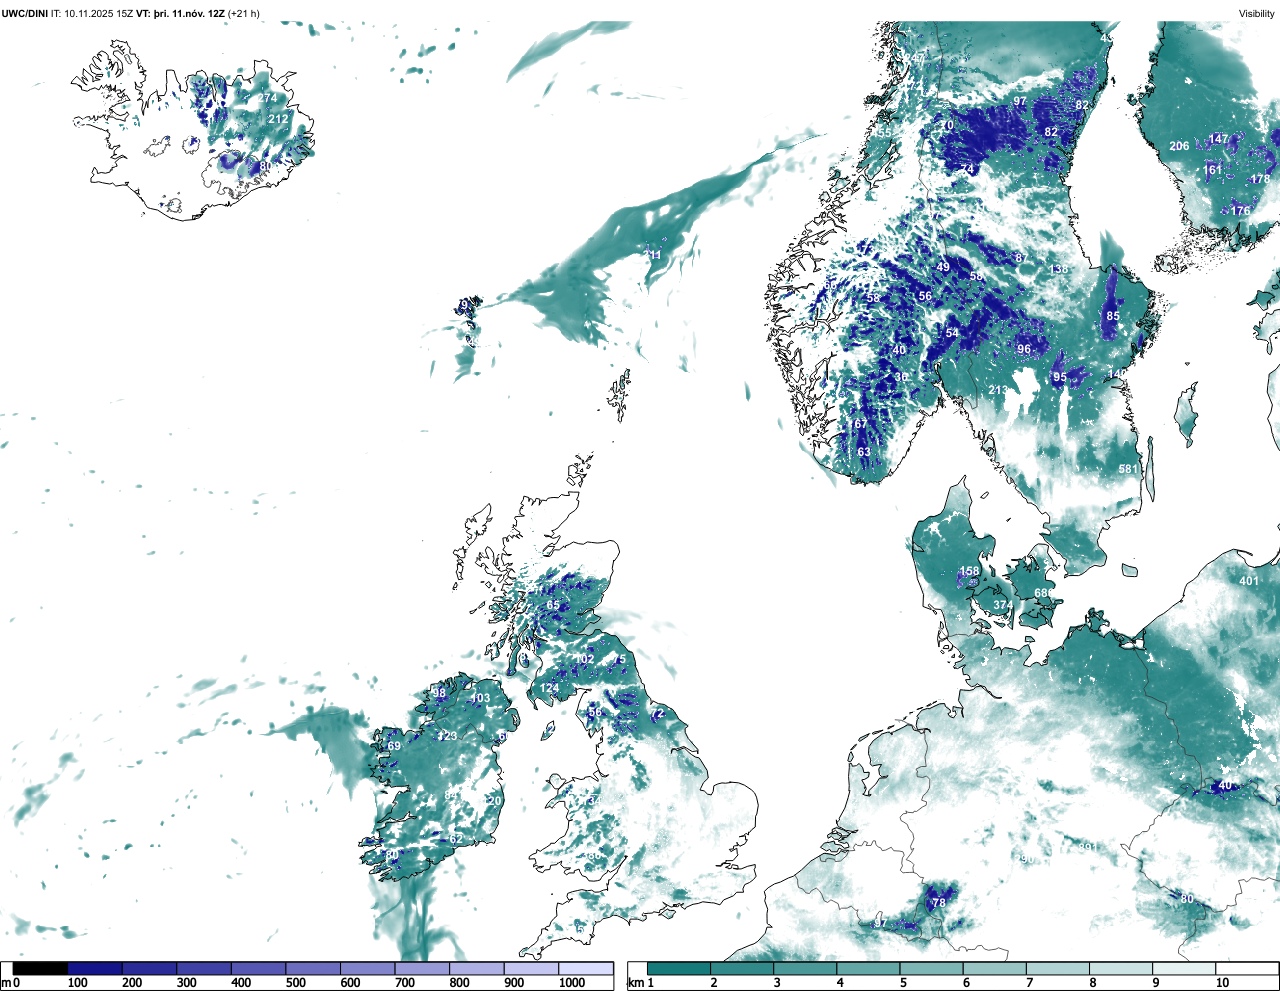
Task: Click the '161' value over Finland
Action: pos(1212,170)
